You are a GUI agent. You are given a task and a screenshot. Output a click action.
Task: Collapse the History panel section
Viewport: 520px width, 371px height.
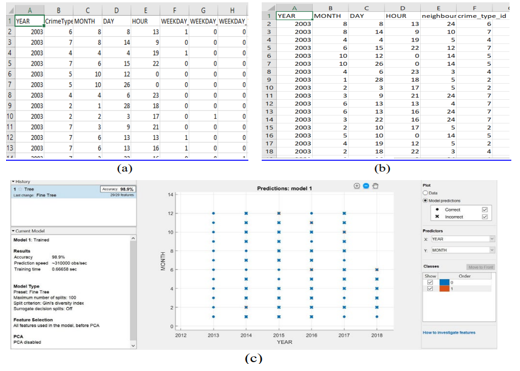[x=13, y=182]
